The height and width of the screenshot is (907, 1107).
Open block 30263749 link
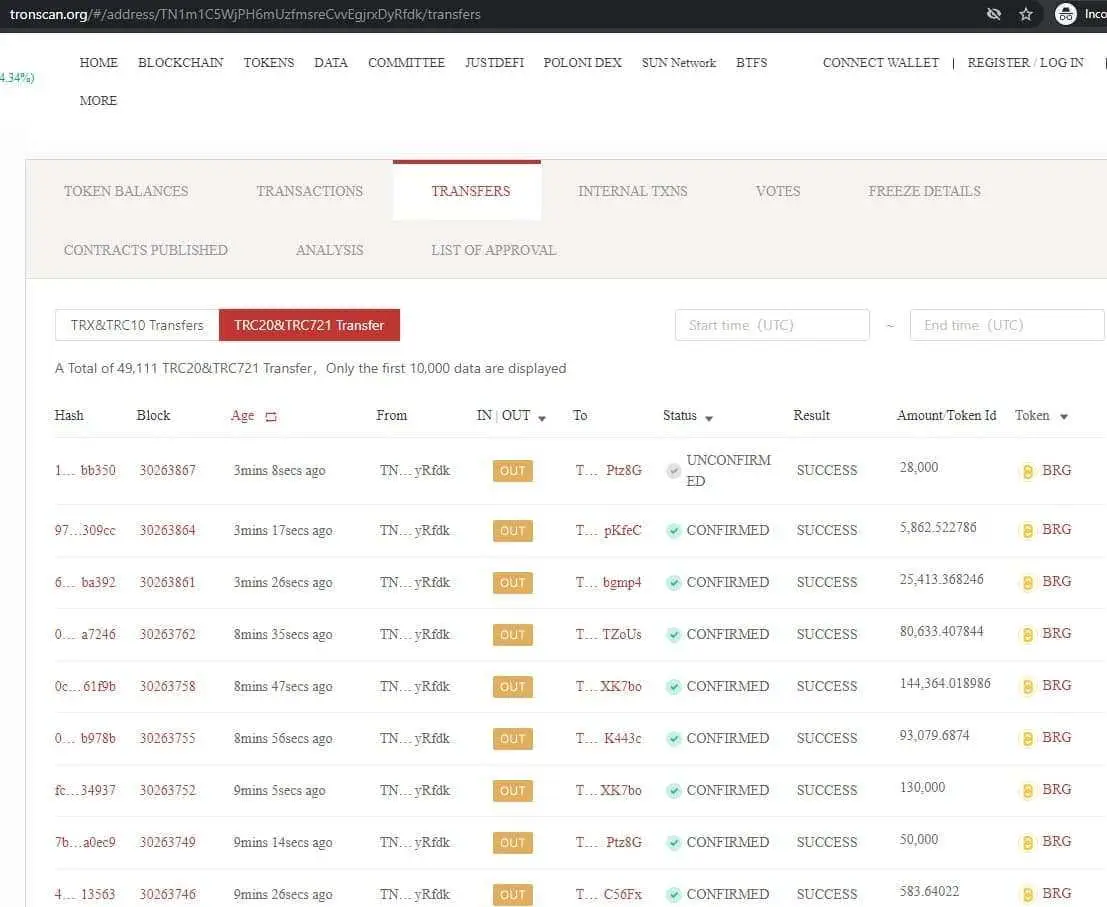[x=167, y=842]
